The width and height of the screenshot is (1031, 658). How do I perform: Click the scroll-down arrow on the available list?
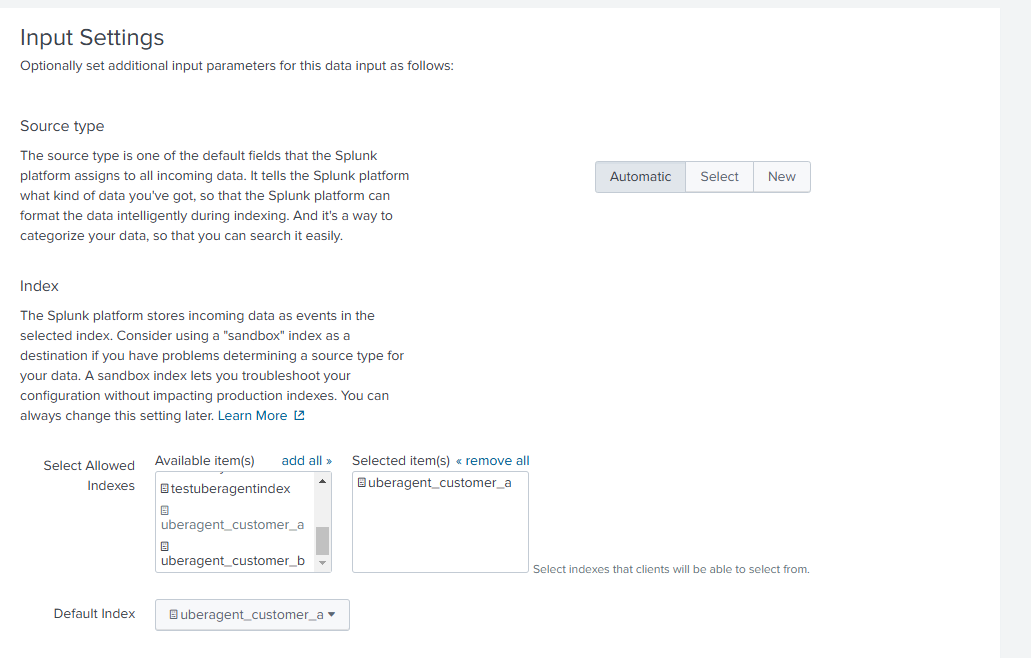pos(321,563)
